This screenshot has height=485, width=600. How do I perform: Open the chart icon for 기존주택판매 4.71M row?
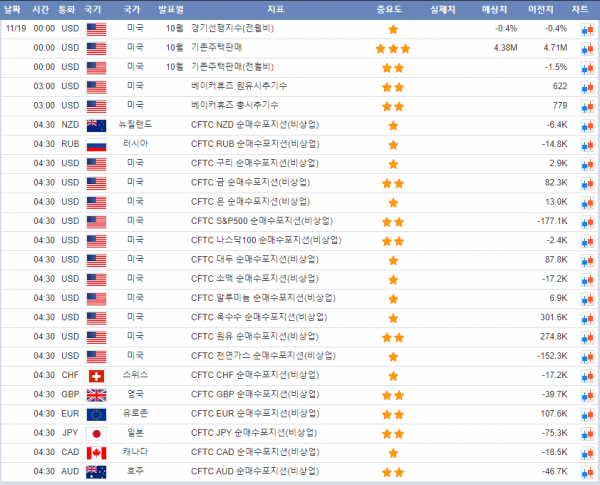(x=587, y=48)
